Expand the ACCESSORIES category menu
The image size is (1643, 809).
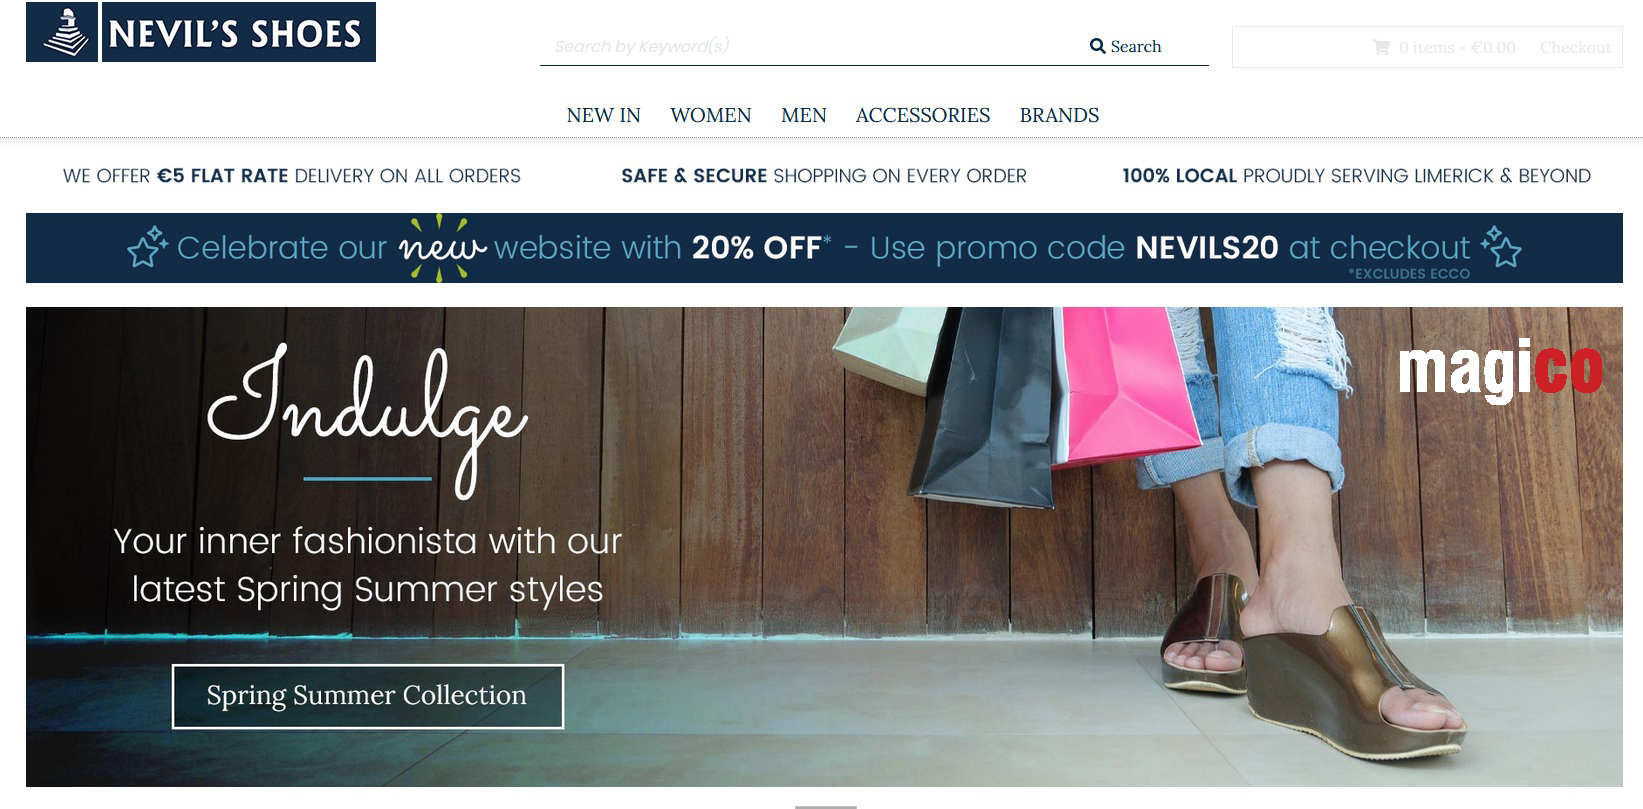922,115
